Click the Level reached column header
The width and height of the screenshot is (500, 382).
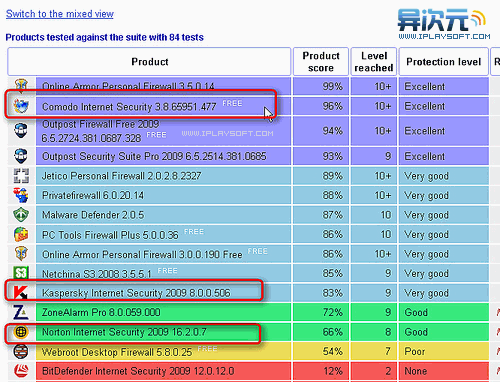[x=374, y=62]
